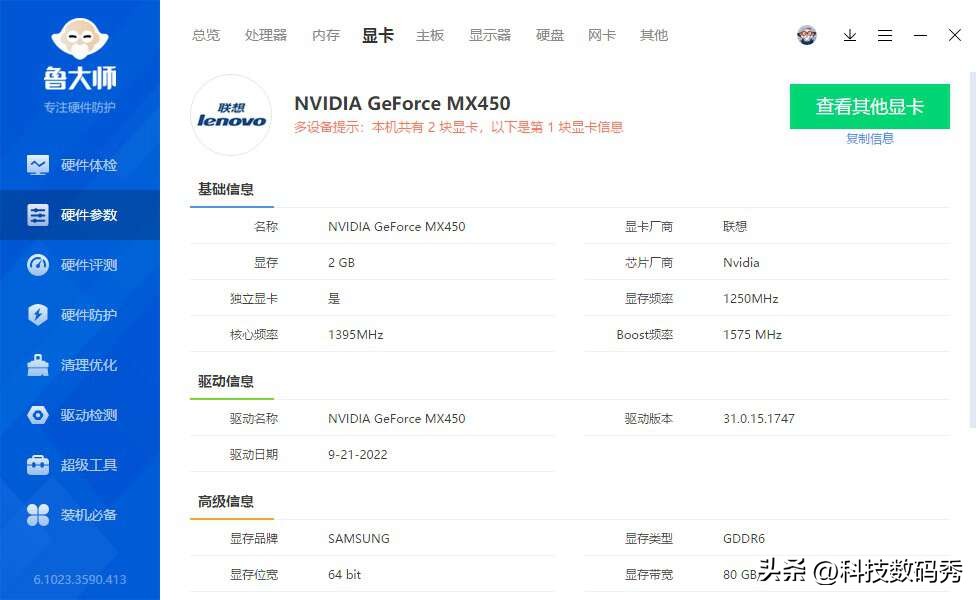The width and height of the screenshot is (980, 600).
Task: Open 驱动检测 driver detection
Action: 80,414
